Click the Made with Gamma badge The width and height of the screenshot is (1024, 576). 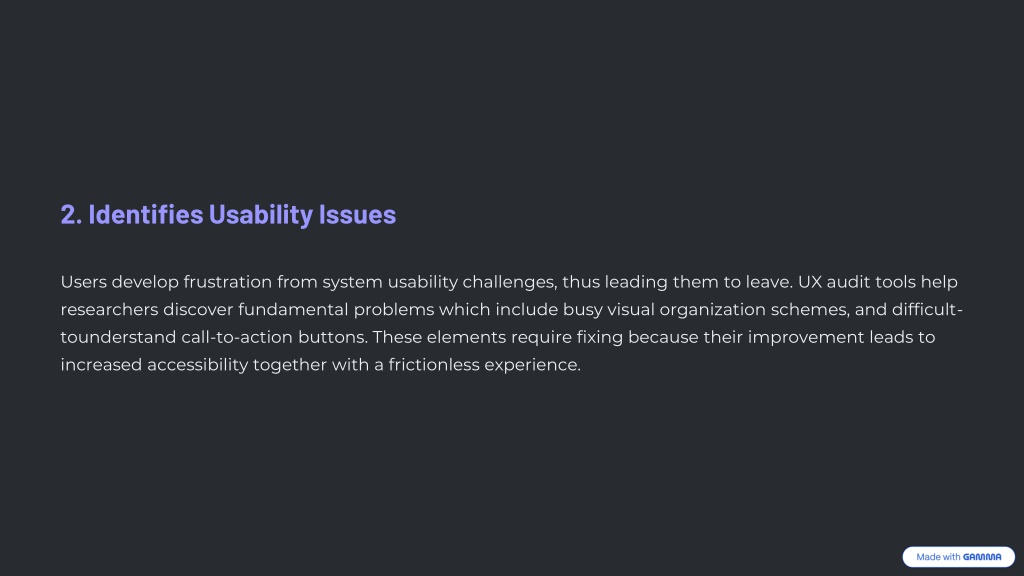958,556
